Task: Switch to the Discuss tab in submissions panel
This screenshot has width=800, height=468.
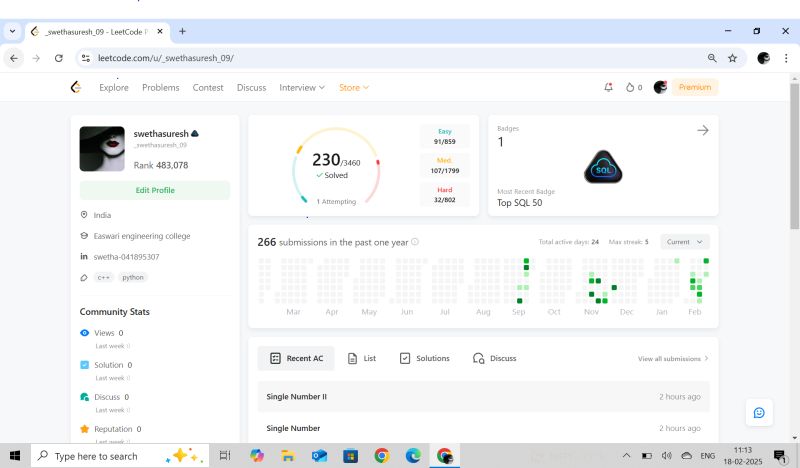Action: pyautogui.click(x=494, y=358)
